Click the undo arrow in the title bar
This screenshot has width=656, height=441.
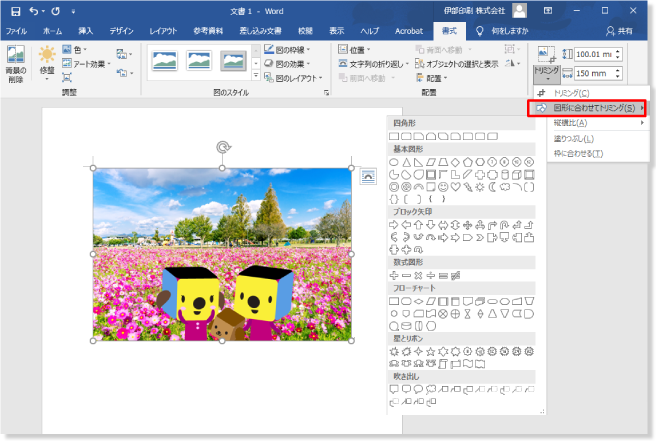[33, 11]
